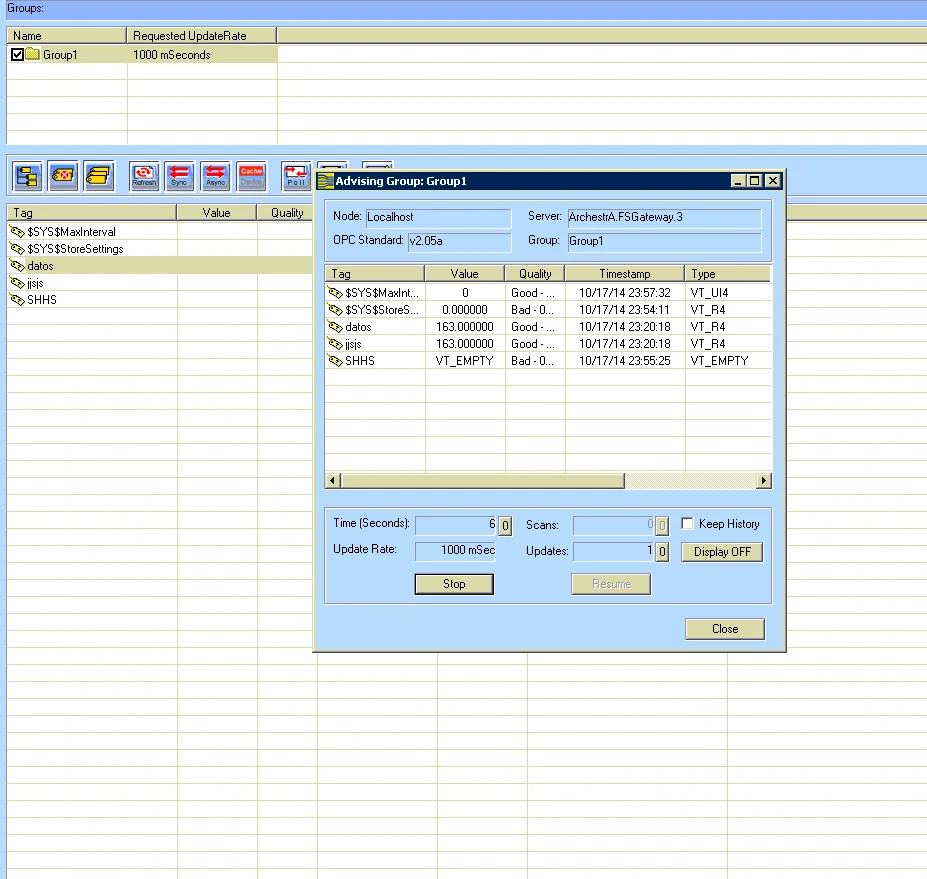Click the Sync read toolbar icon
The height and width of the screenshot is (879, 927).
(179, 176)
